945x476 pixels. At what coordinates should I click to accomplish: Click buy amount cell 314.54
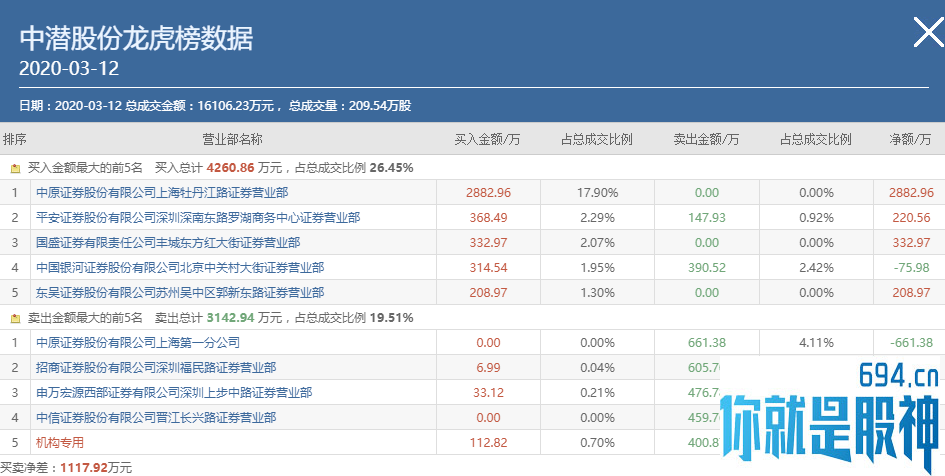coord(488,268)
